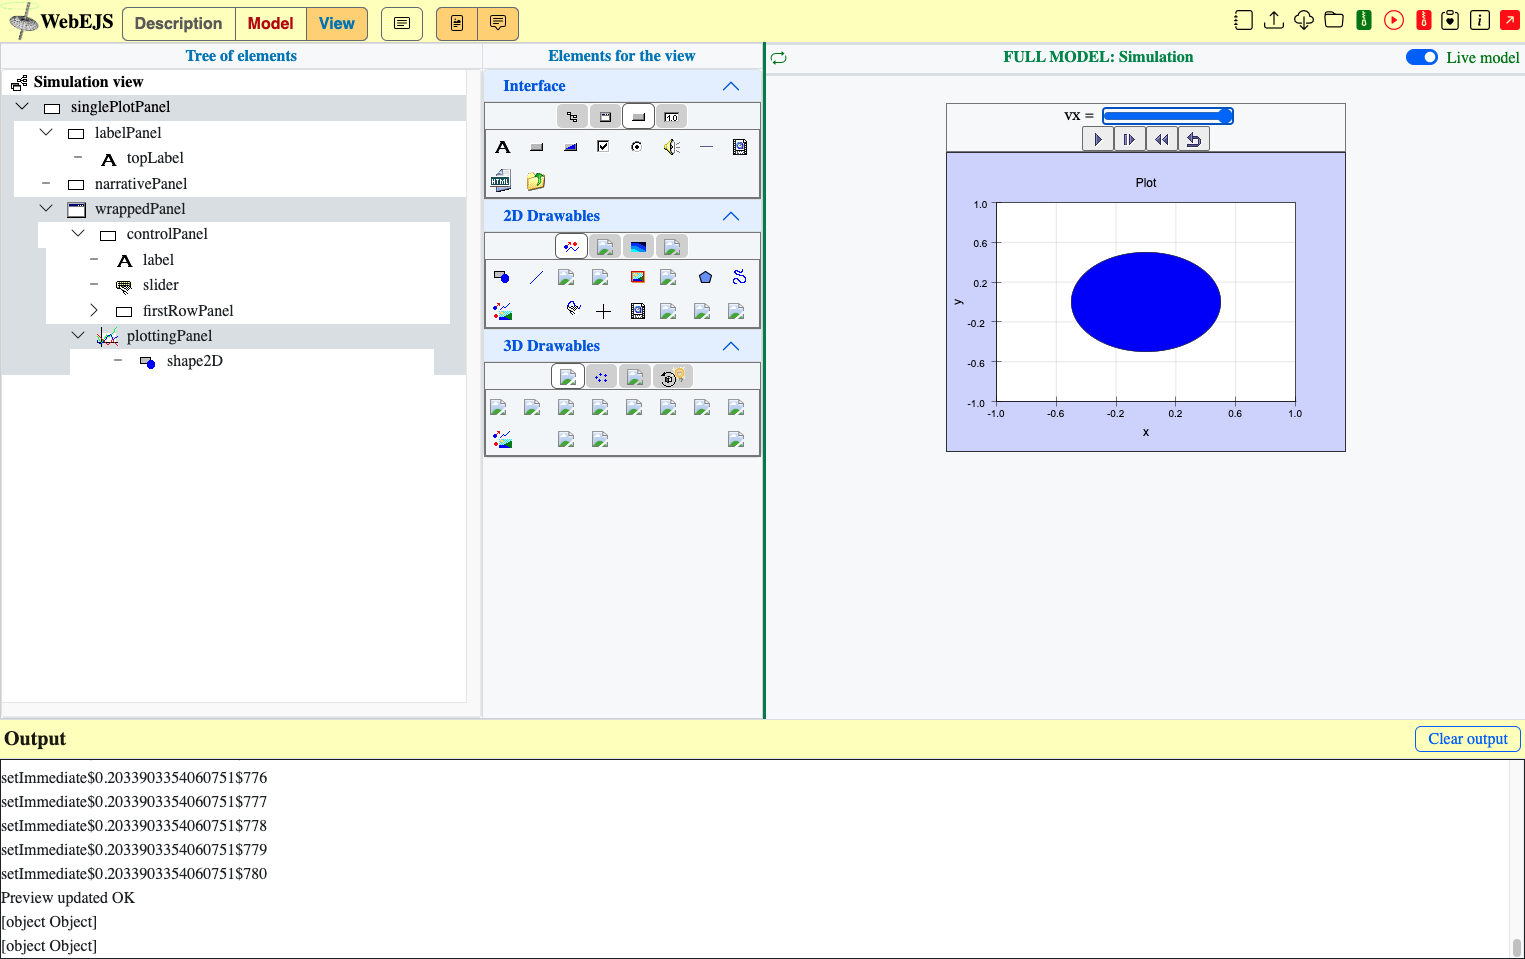Select the shape2D element in tree
The height and width of the screenshot is (959, 1525).
tap(195, 361)
